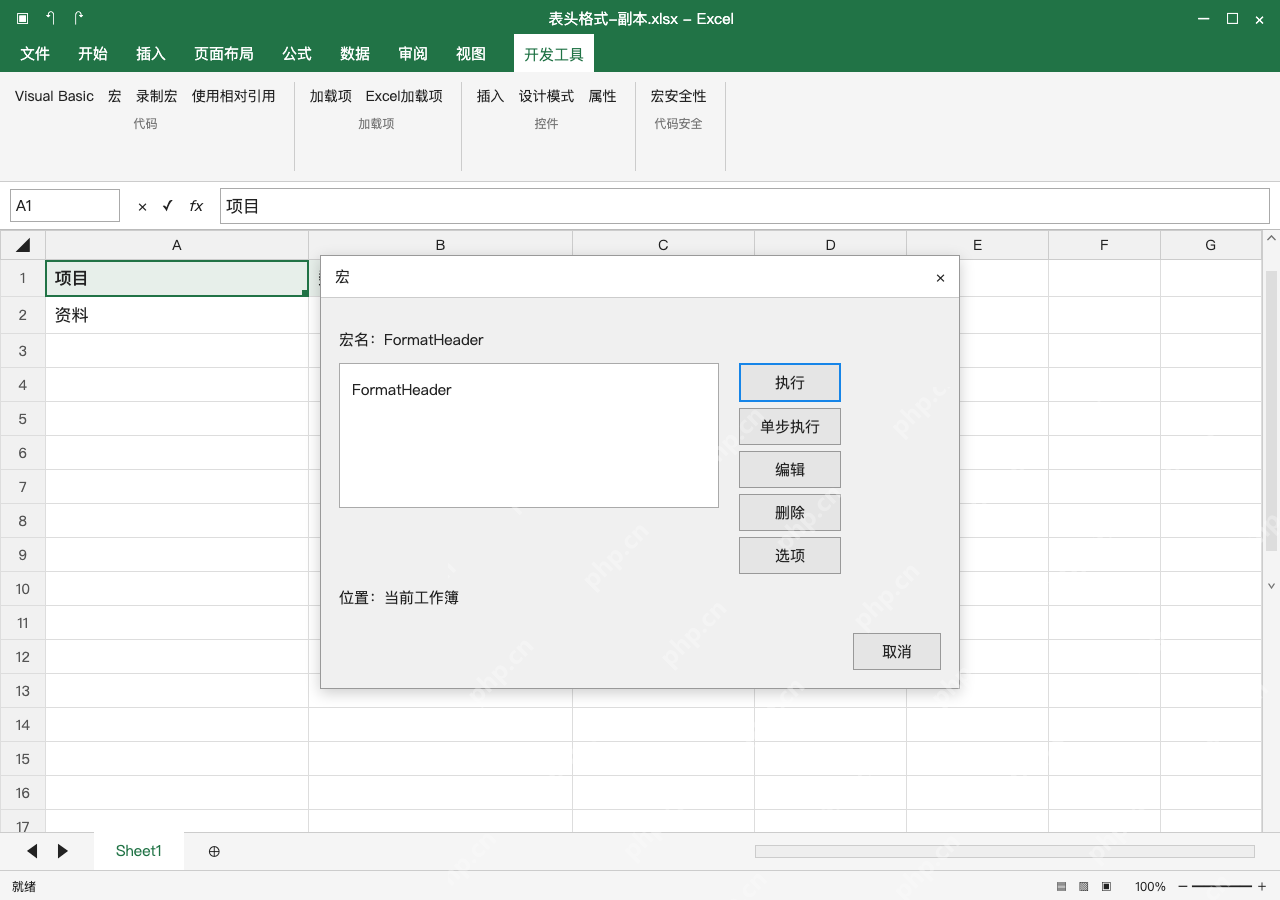Select column G header
This screenshot has height=900, width=1280.
point(1210,245)
